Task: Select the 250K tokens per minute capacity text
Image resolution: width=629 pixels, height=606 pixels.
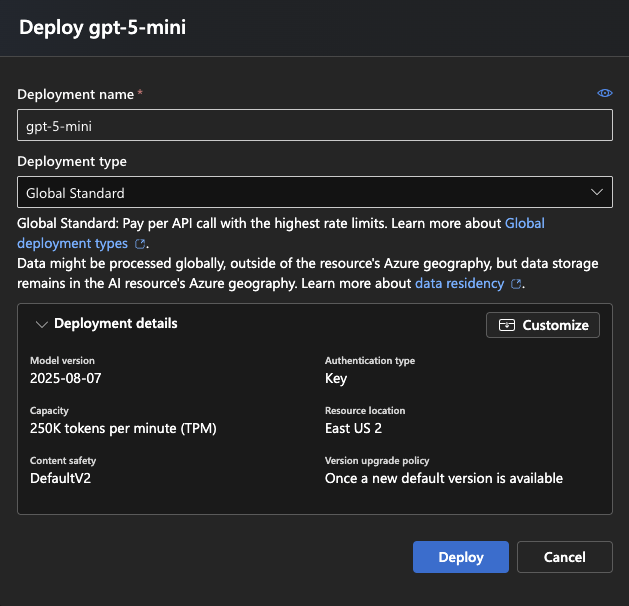Action: [123, 428]
